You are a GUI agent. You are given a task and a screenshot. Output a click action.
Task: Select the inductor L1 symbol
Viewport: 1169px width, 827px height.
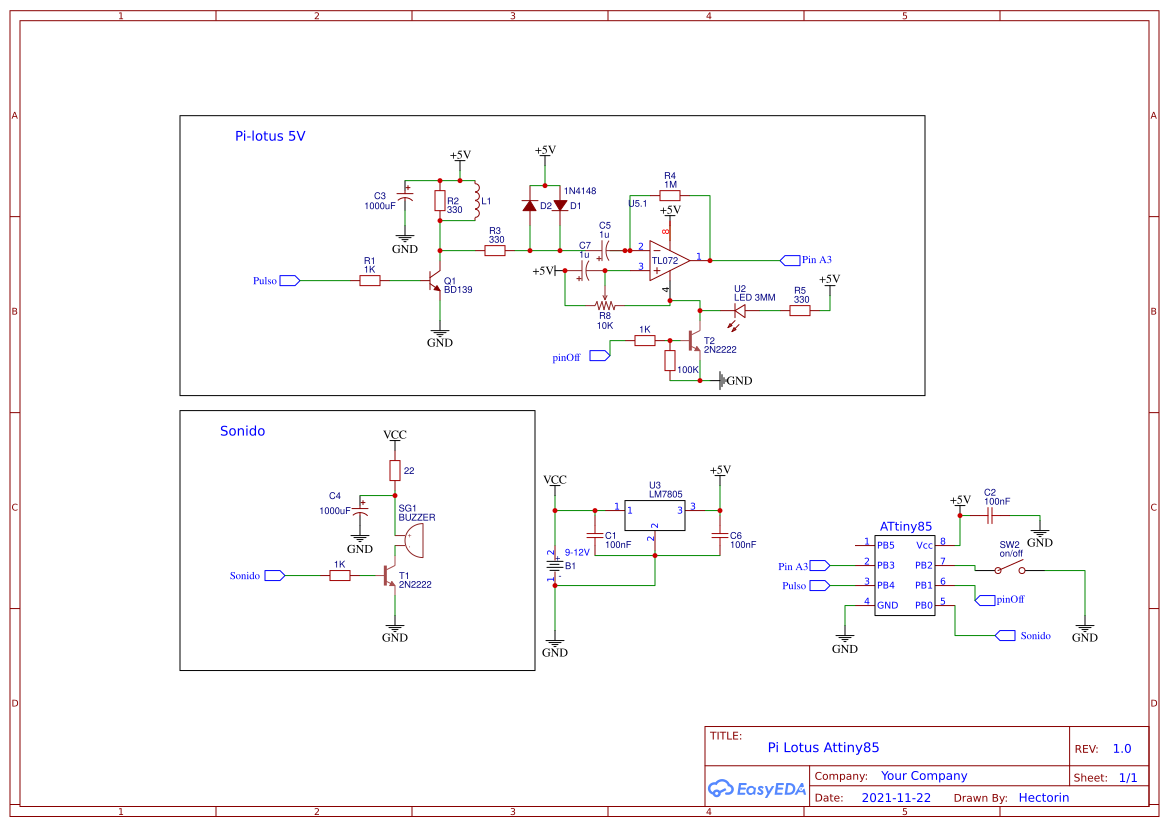478,200
